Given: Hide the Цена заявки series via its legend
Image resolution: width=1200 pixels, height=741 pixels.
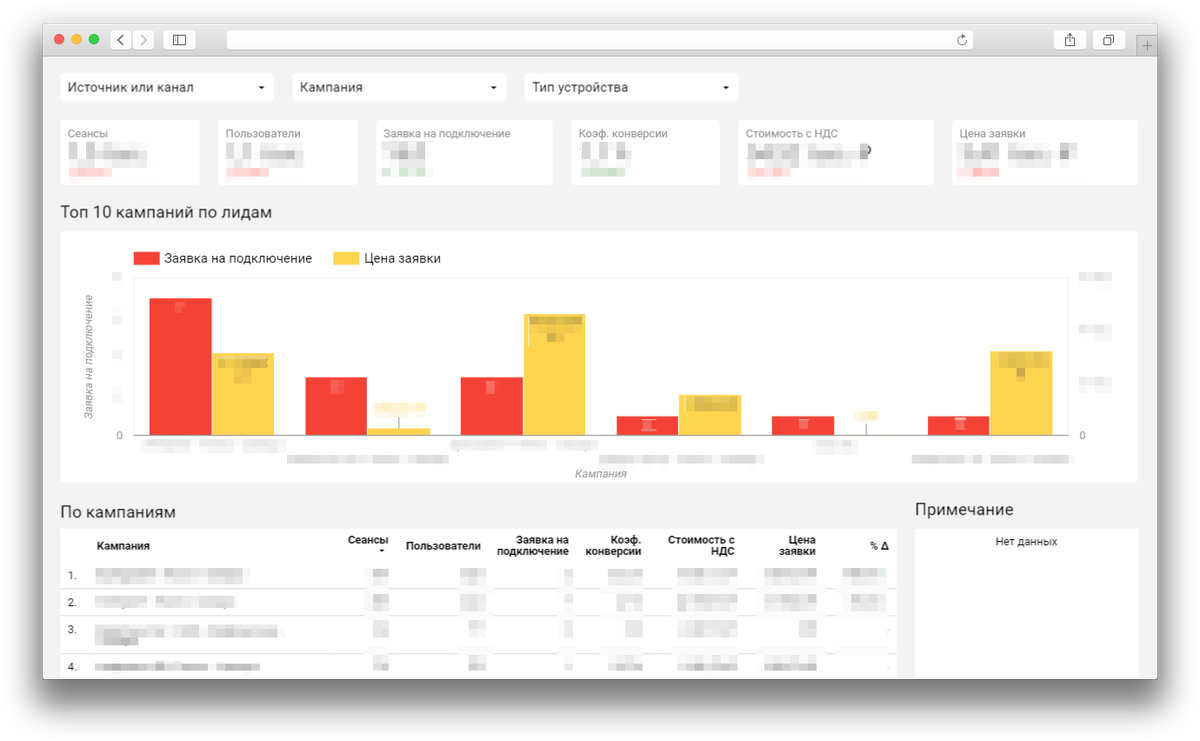Looking at the screenshot, I should pyautogui.click(x=404, y=257).
